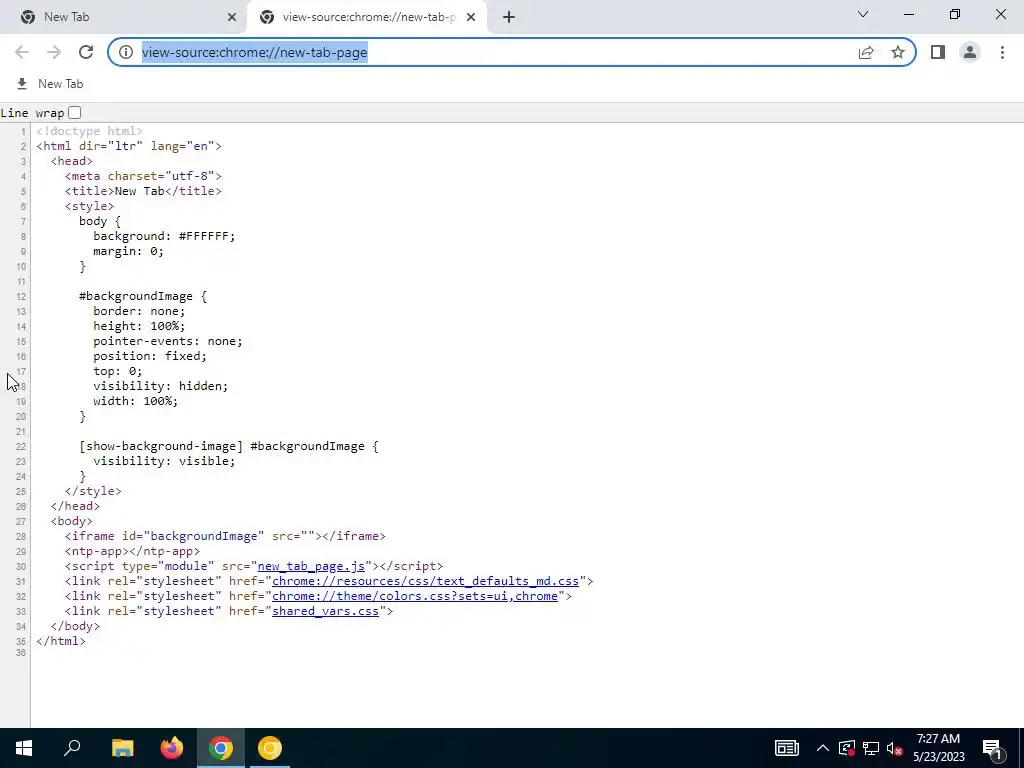Screen dimensions: 1024x768
Task: Close the New Tab tab
Action: point(232,17)
